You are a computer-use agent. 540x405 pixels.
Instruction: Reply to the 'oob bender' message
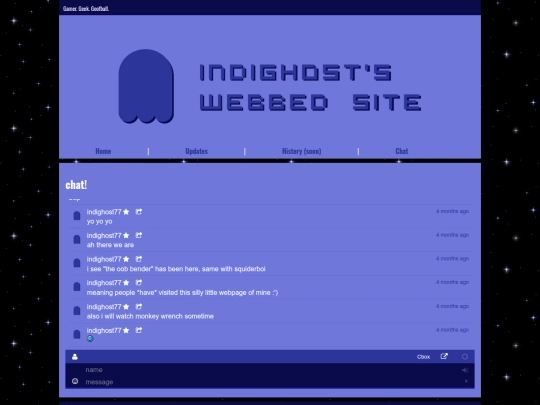coord(138,259)
